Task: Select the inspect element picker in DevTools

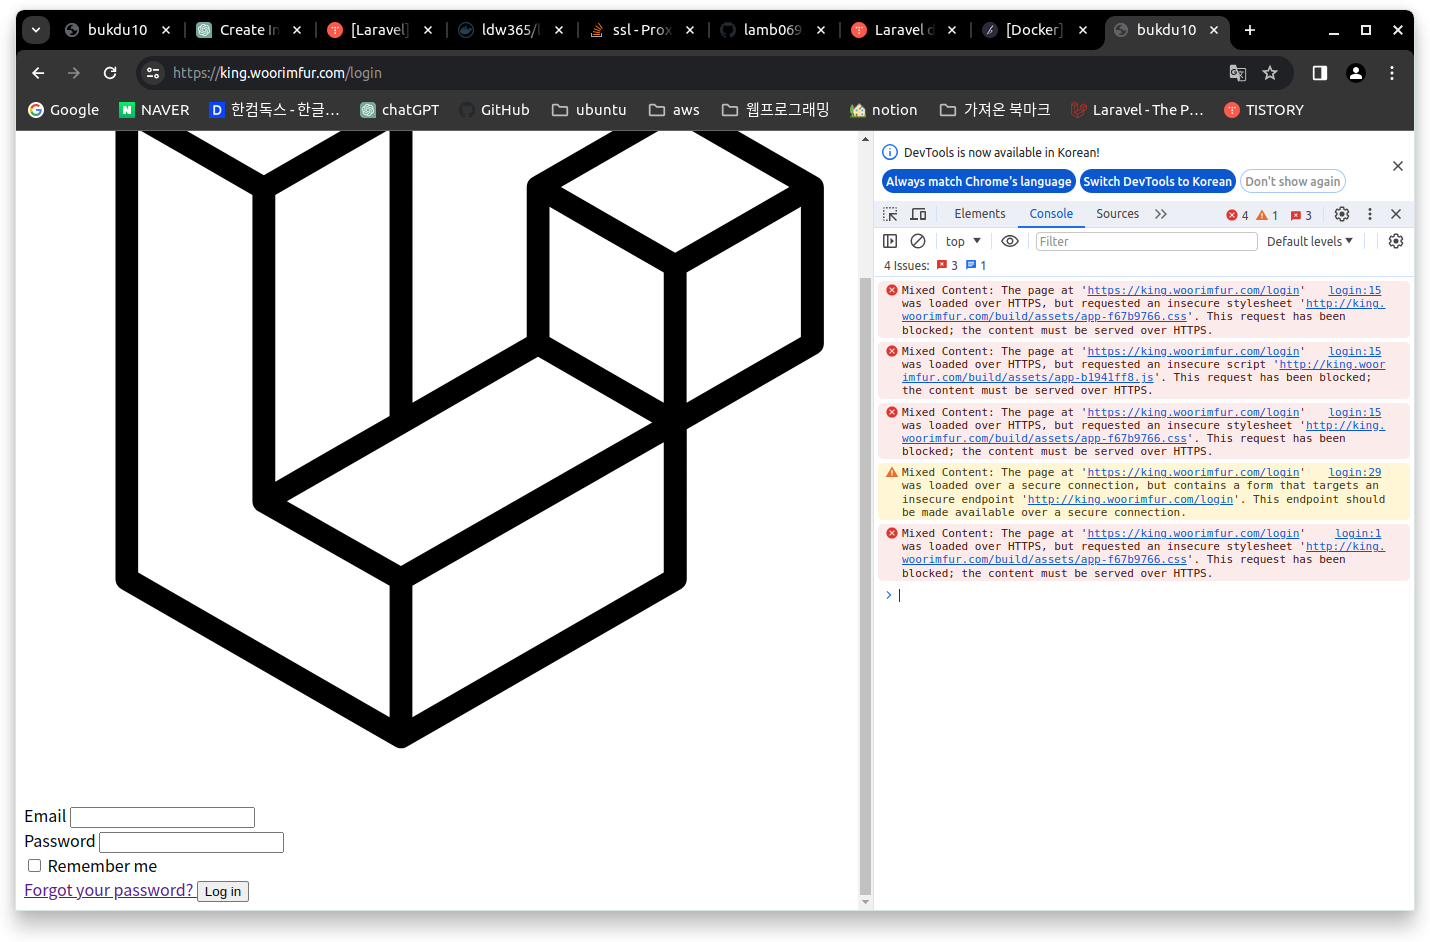Action: [890, 214]
